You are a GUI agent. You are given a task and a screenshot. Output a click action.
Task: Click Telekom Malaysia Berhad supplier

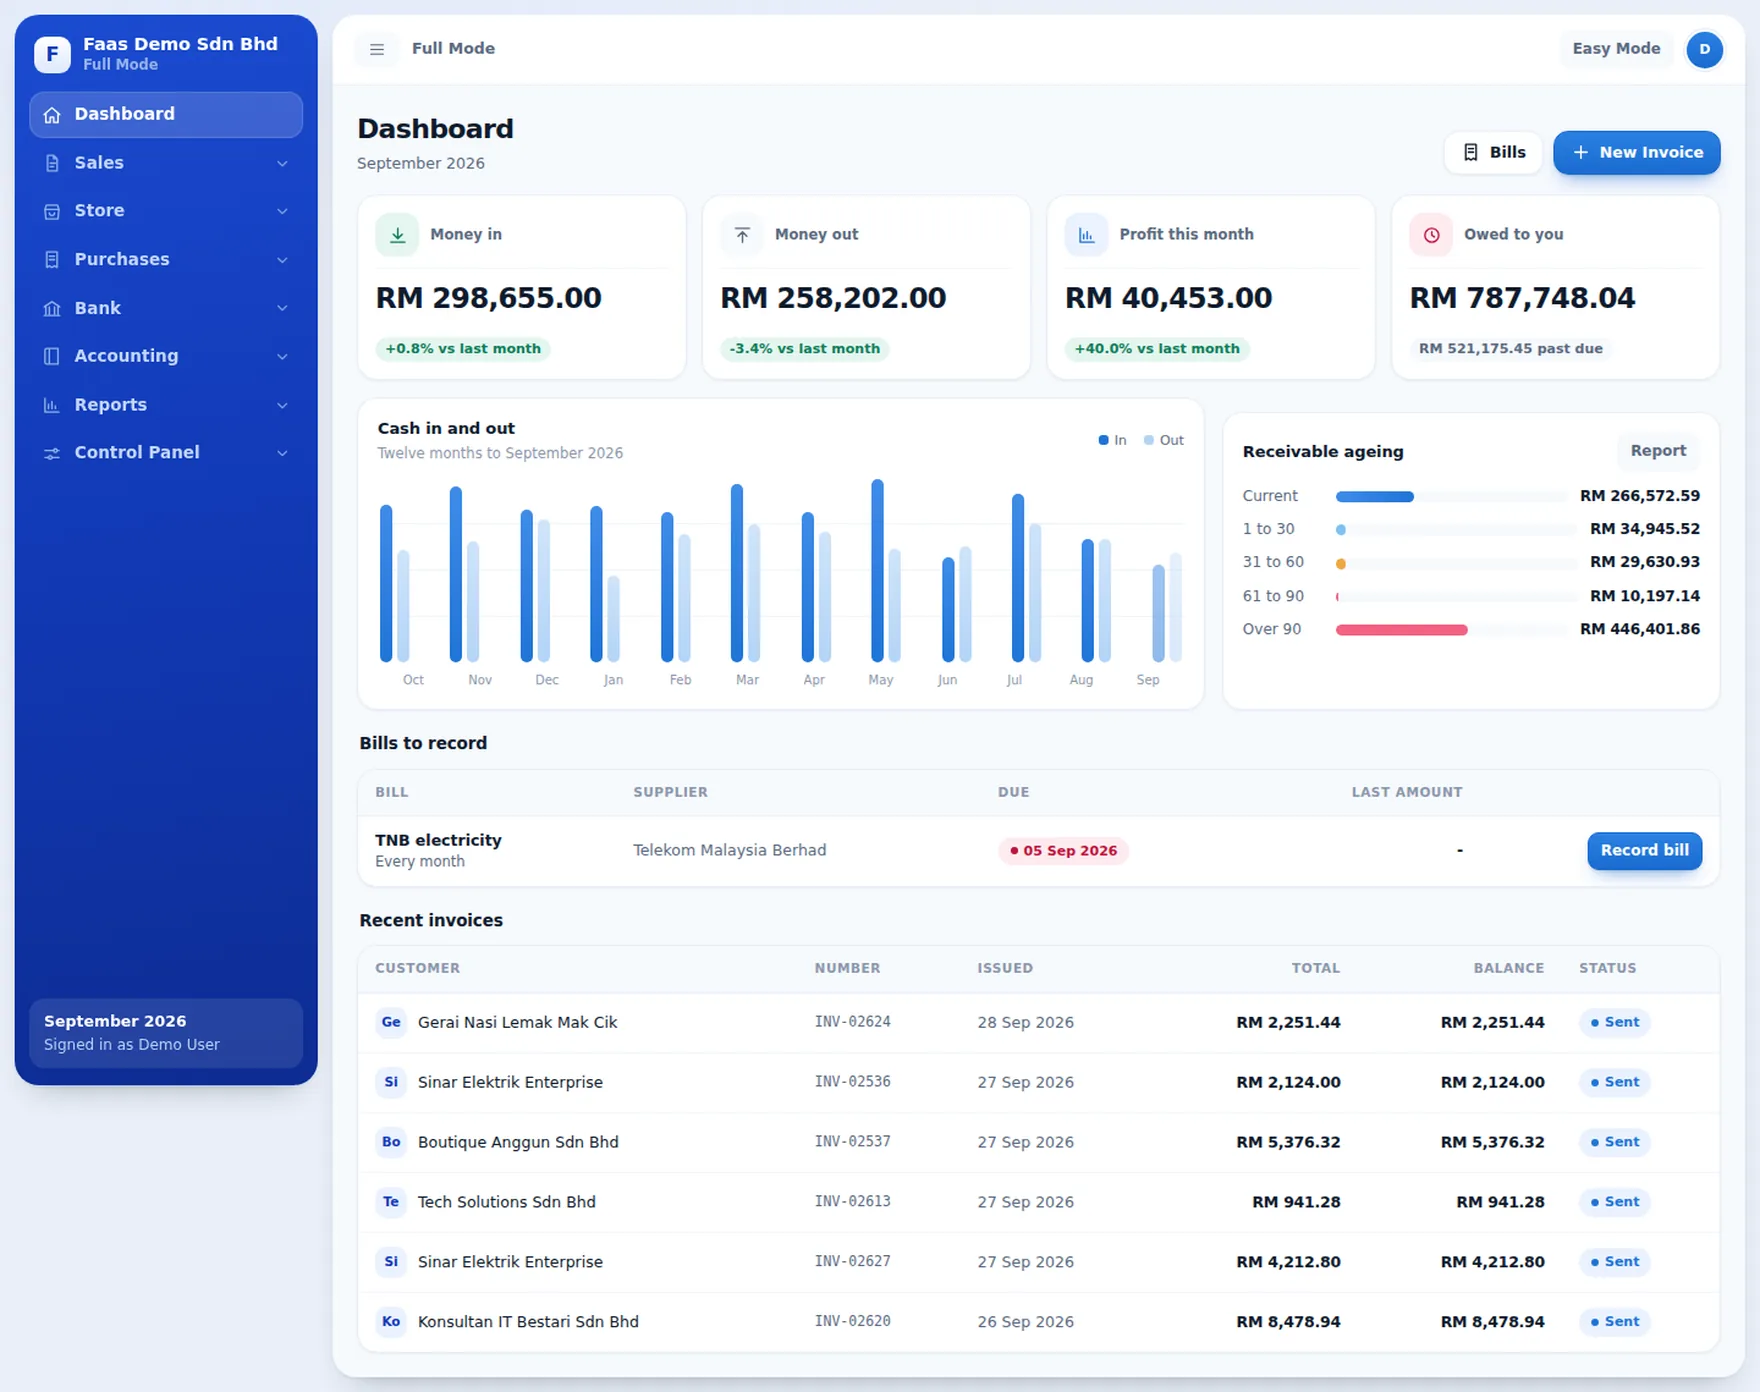729,851
